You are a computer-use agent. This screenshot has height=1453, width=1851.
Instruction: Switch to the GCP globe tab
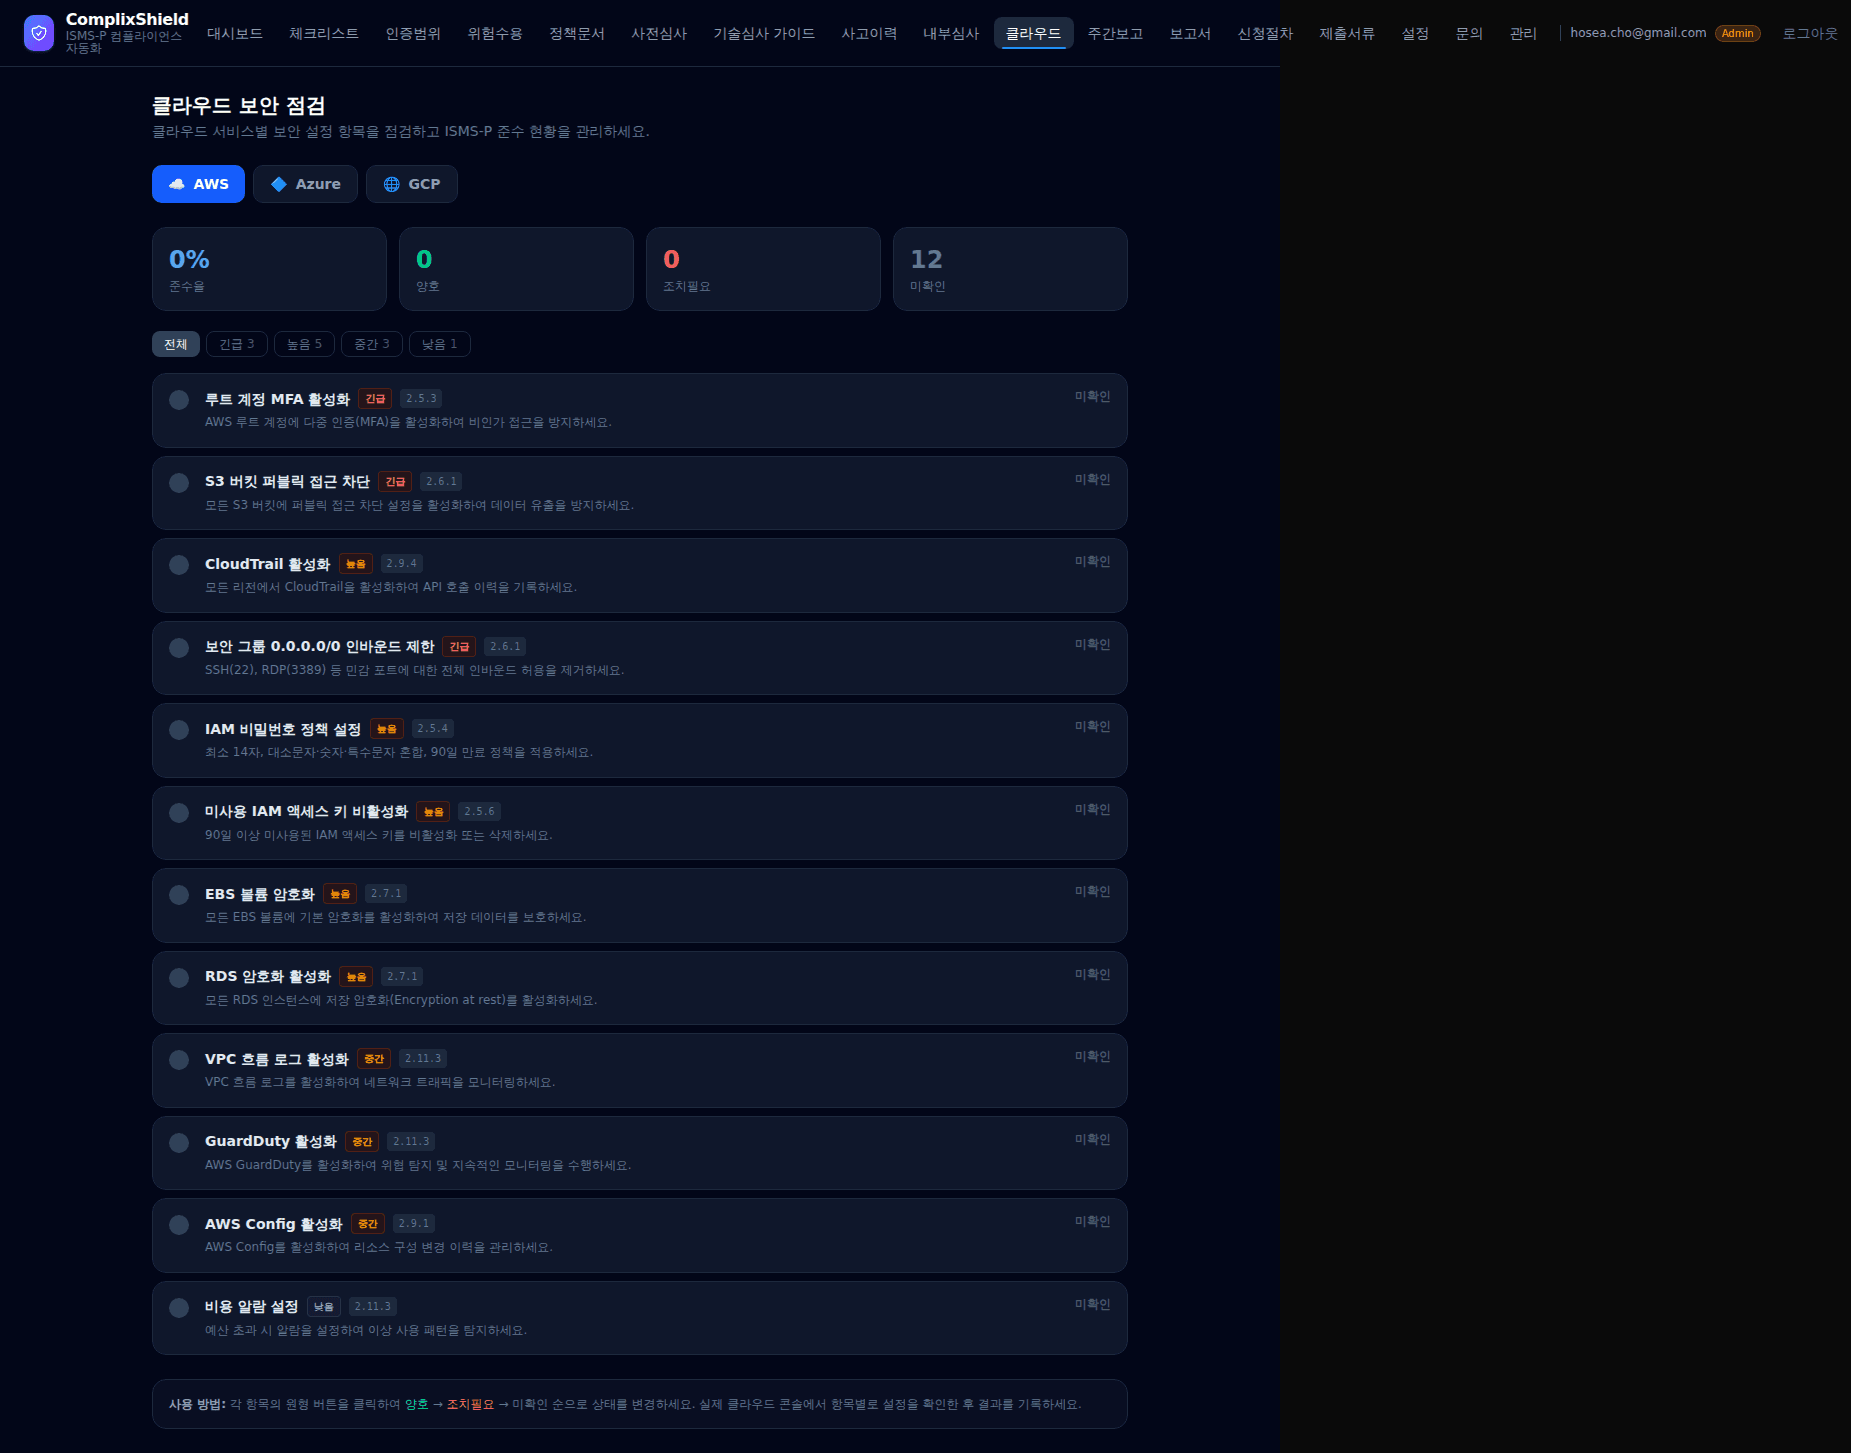click(412, 184)
